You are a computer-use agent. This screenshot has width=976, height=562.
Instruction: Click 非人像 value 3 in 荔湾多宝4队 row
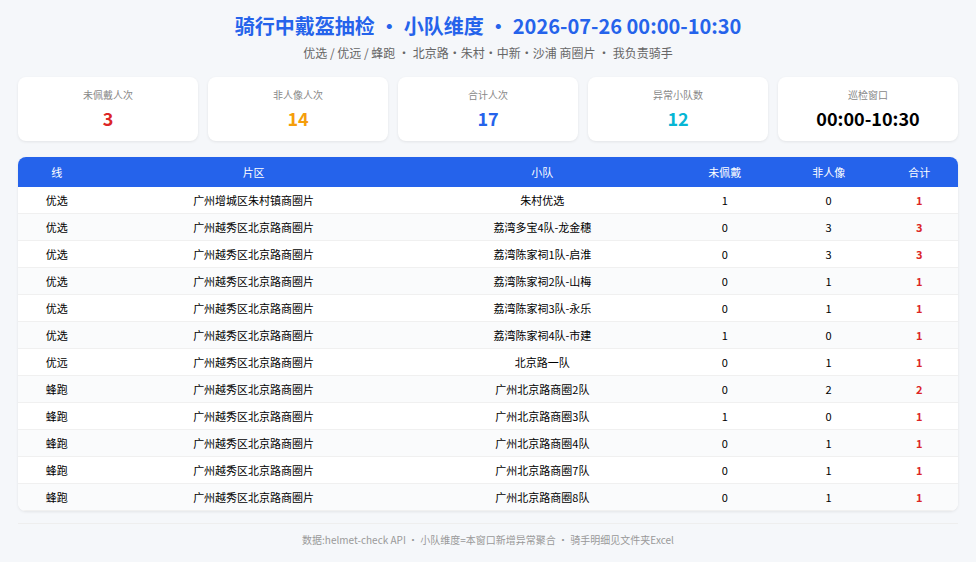point(828,228)
